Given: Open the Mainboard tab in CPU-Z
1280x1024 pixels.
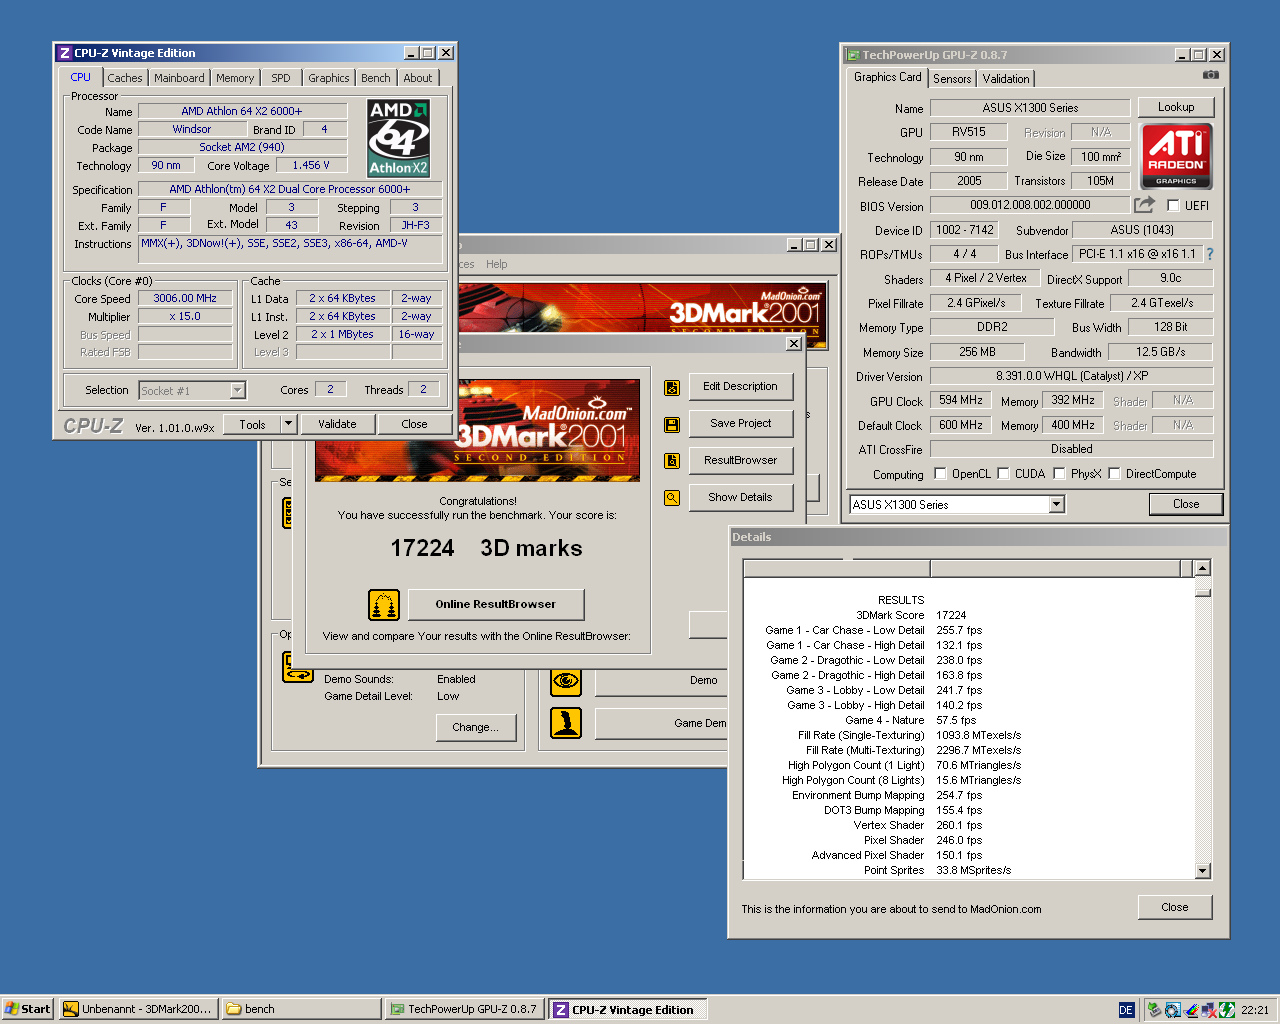Looking at the screenshot, I should (x=179, y=78).
